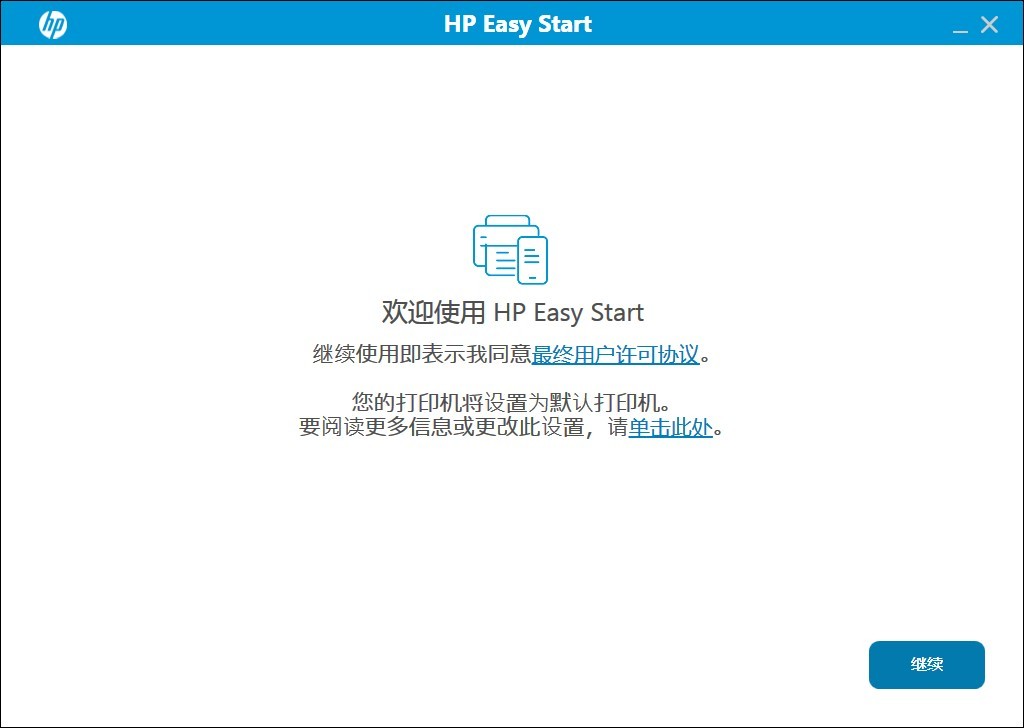Click 继续 to accept and continue setup

926,664
